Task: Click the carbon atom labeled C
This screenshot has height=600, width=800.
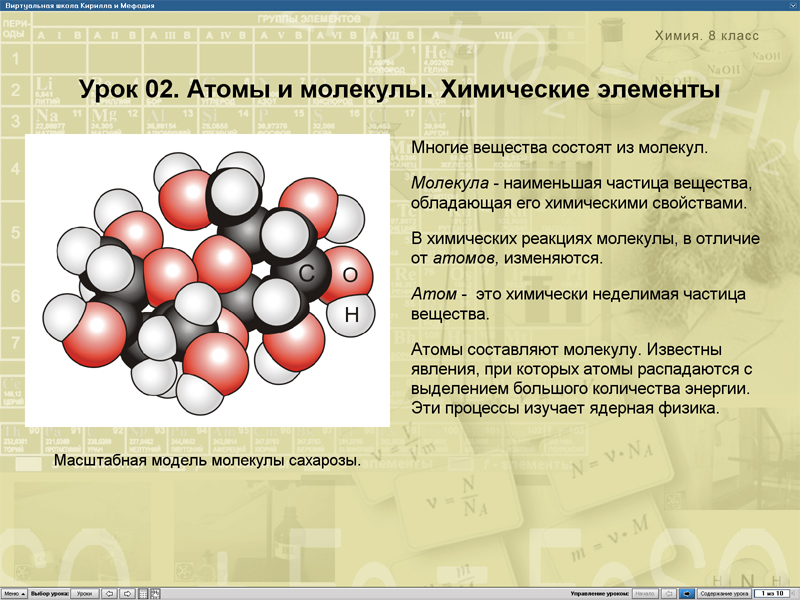Action: pos(306,271)
